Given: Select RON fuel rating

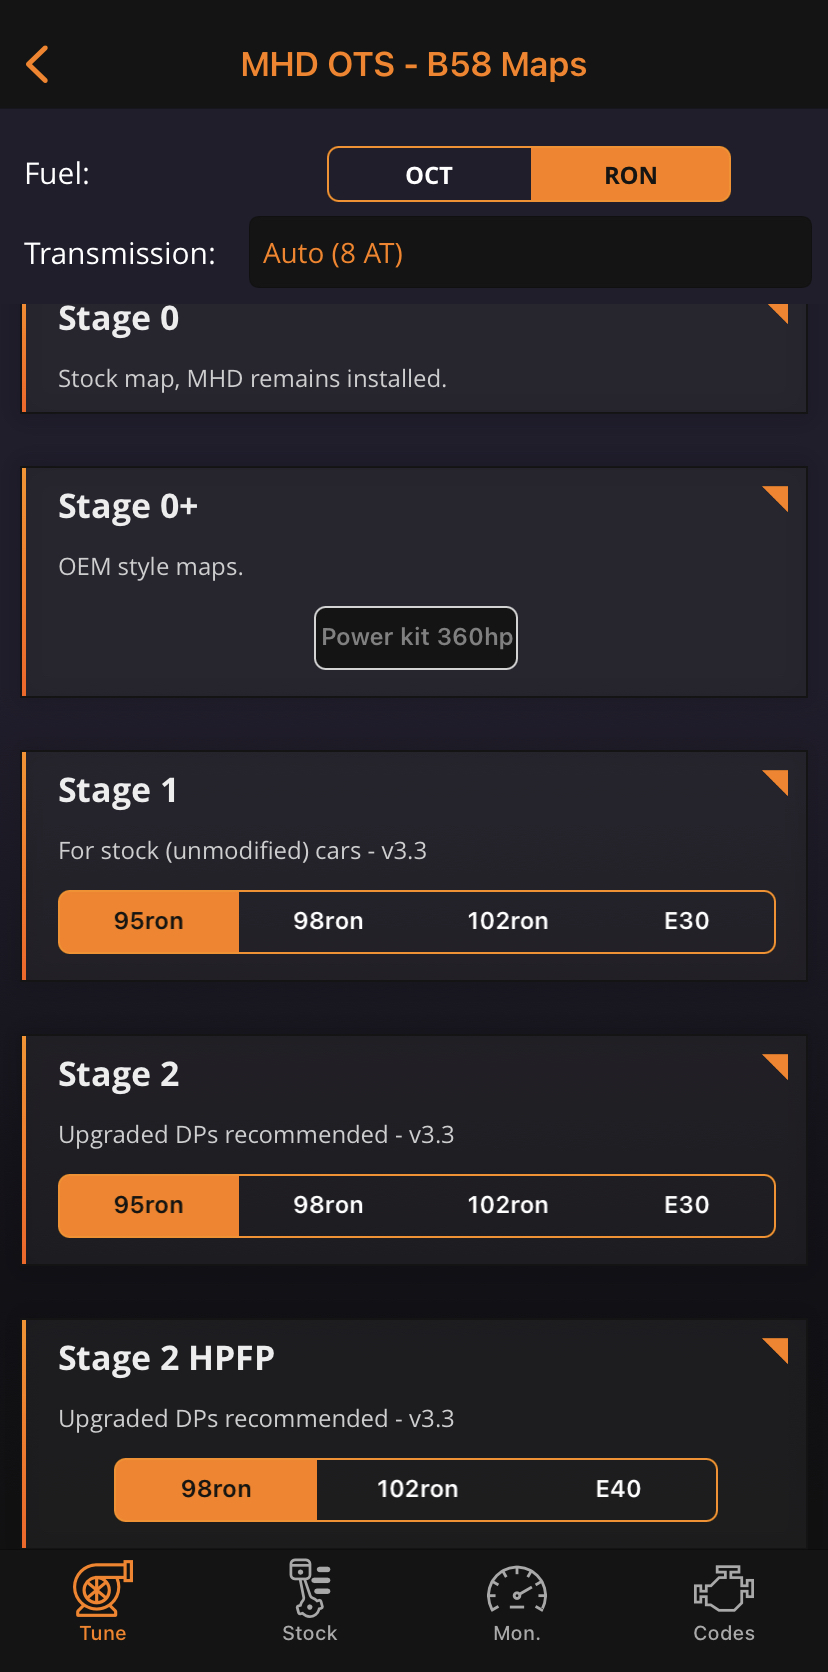Looking at the screenshot, I should pos(631,175).
